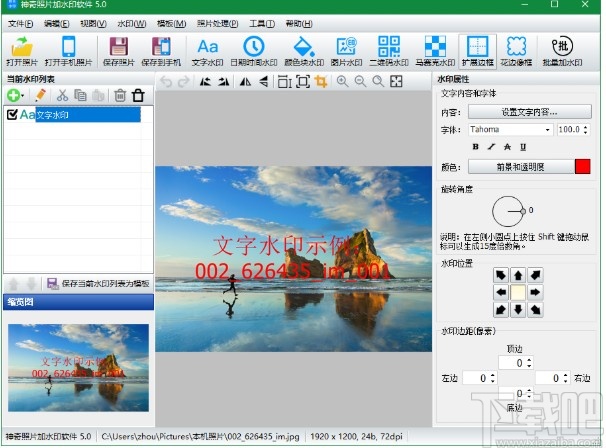Open photo with 打开照片 icon

[22, 51]
